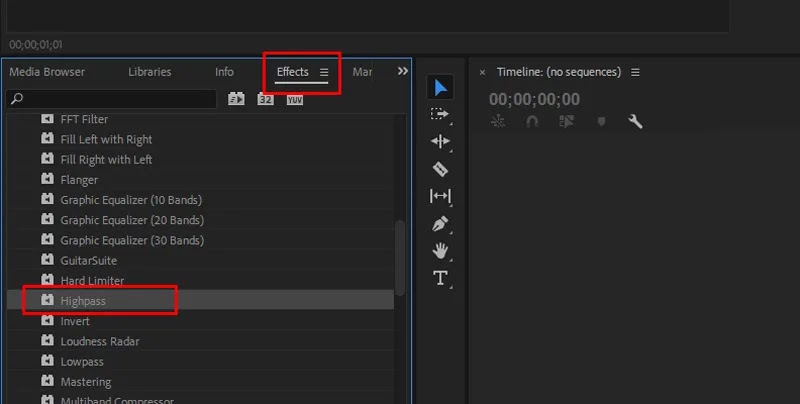Select the Slip tool
This screenshot has width=800, height=404.
[x=440, y=196]
